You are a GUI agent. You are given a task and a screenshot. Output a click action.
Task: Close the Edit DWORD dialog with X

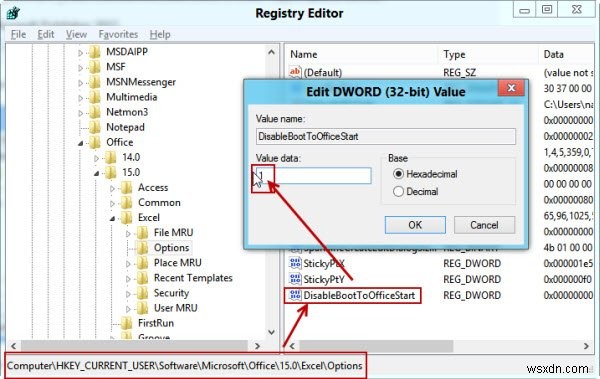511,88
